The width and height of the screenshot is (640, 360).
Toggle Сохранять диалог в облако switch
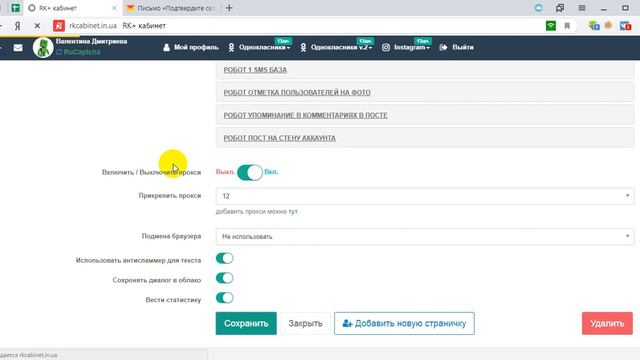click(x=224, y=278)
